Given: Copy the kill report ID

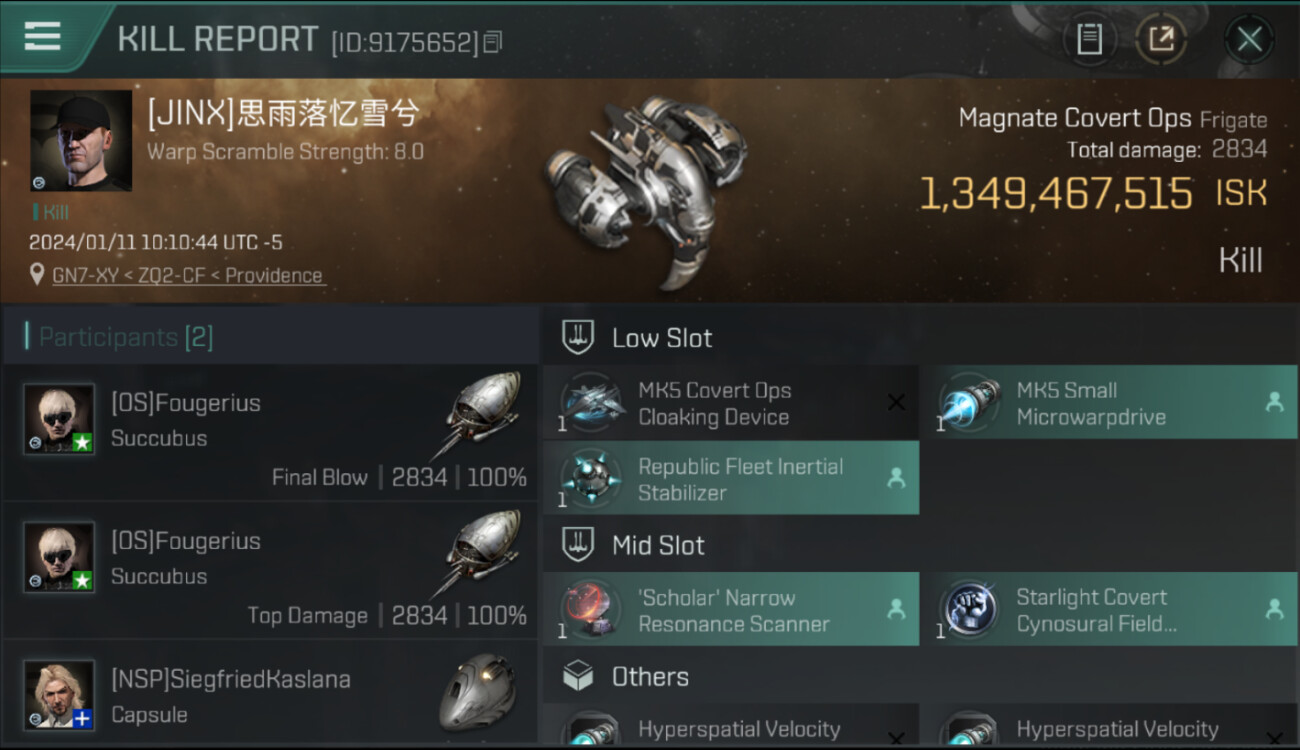Looking at the screenshot, I should 492,42.
